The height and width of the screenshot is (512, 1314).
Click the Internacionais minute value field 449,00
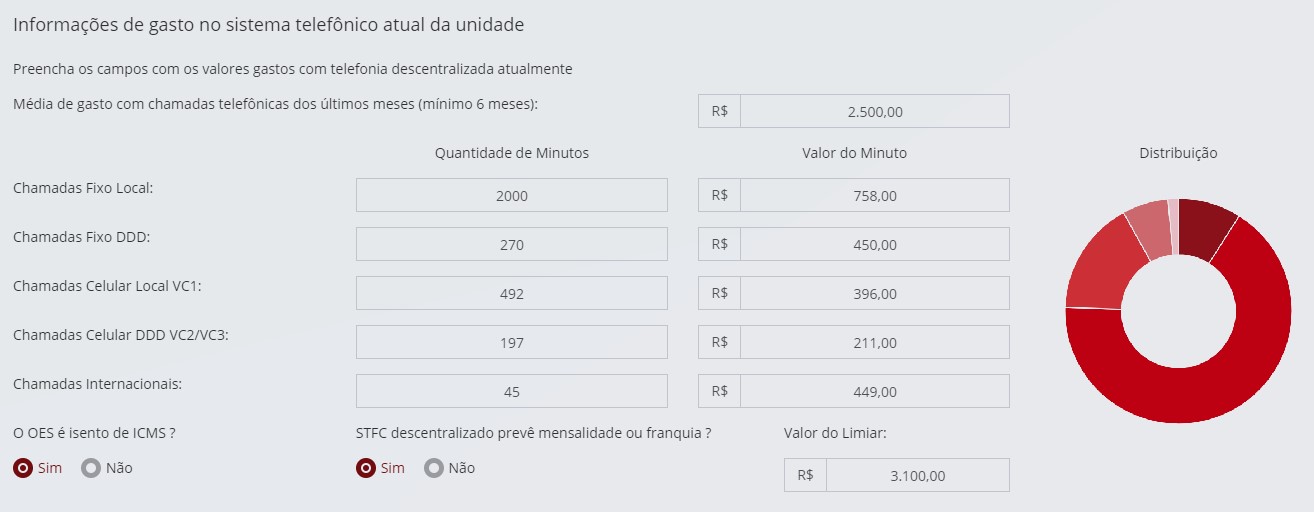click(874, 392)
